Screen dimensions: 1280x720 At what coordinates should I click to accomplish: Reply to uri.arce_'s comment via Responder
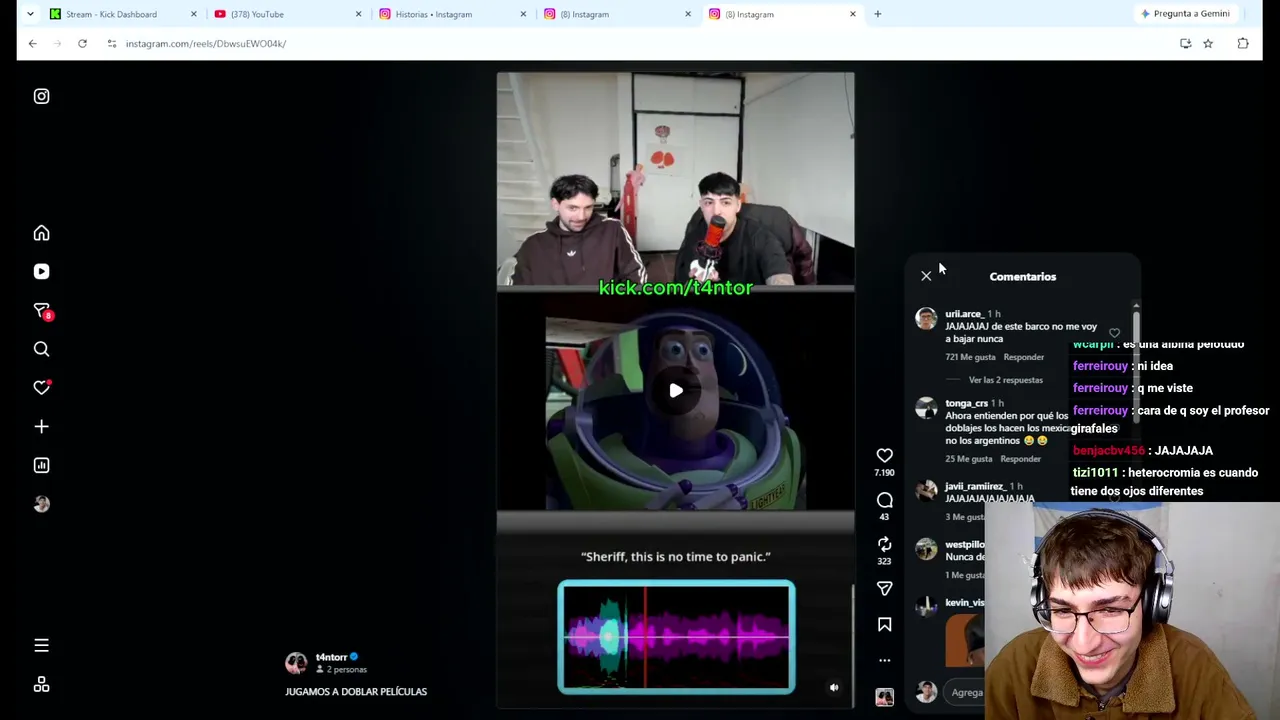(x=1023, y=357)
